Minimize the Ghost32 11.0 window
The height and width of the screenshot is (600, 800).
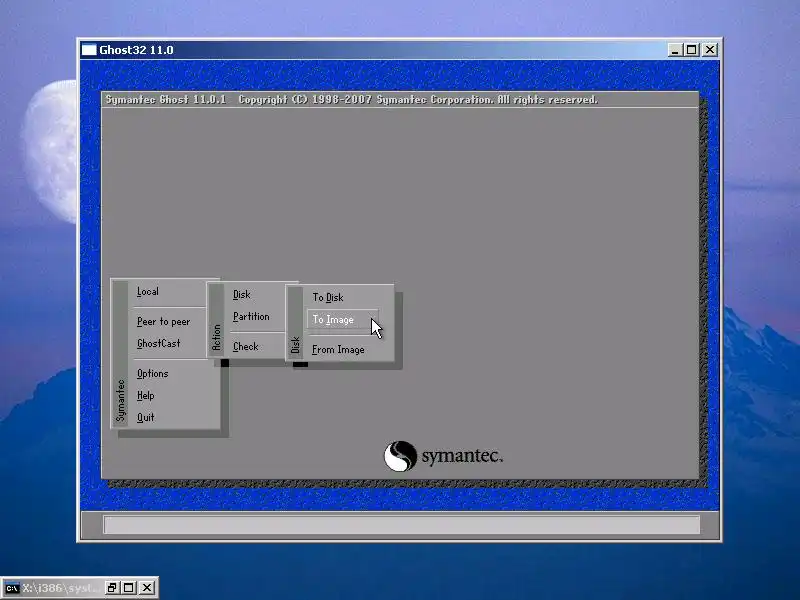[x=675, y=49]
